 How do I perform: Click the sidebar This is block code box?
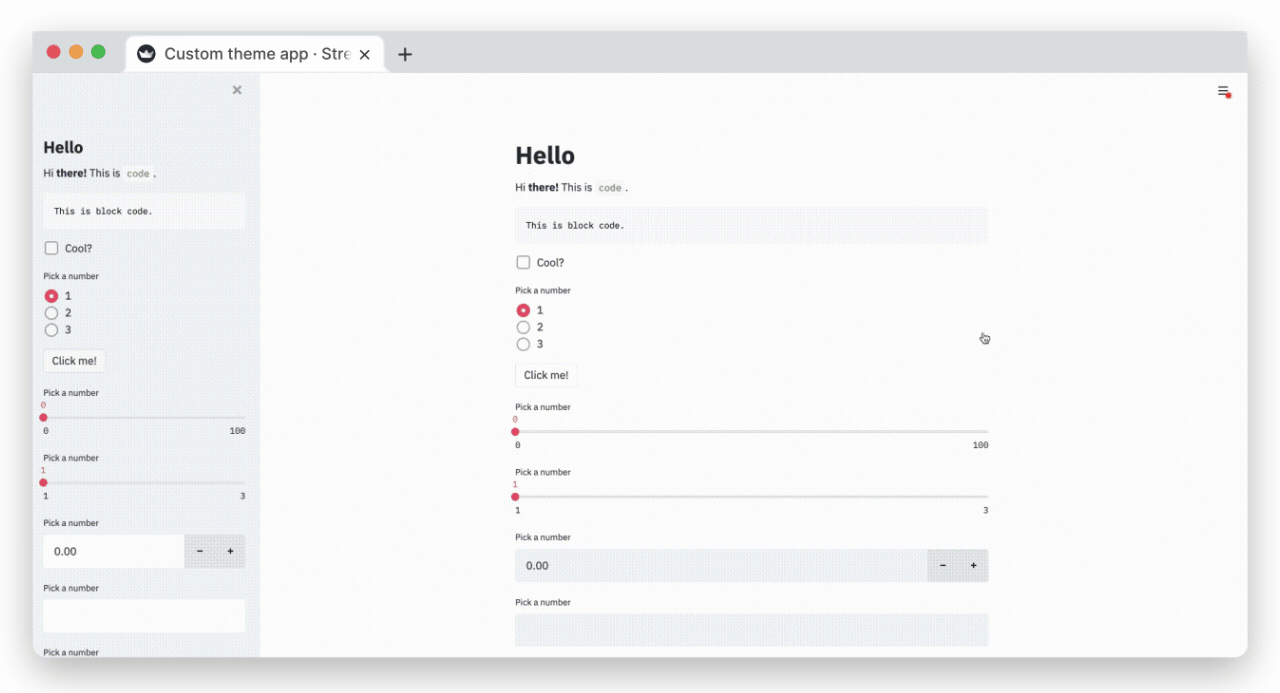(144, 211)
